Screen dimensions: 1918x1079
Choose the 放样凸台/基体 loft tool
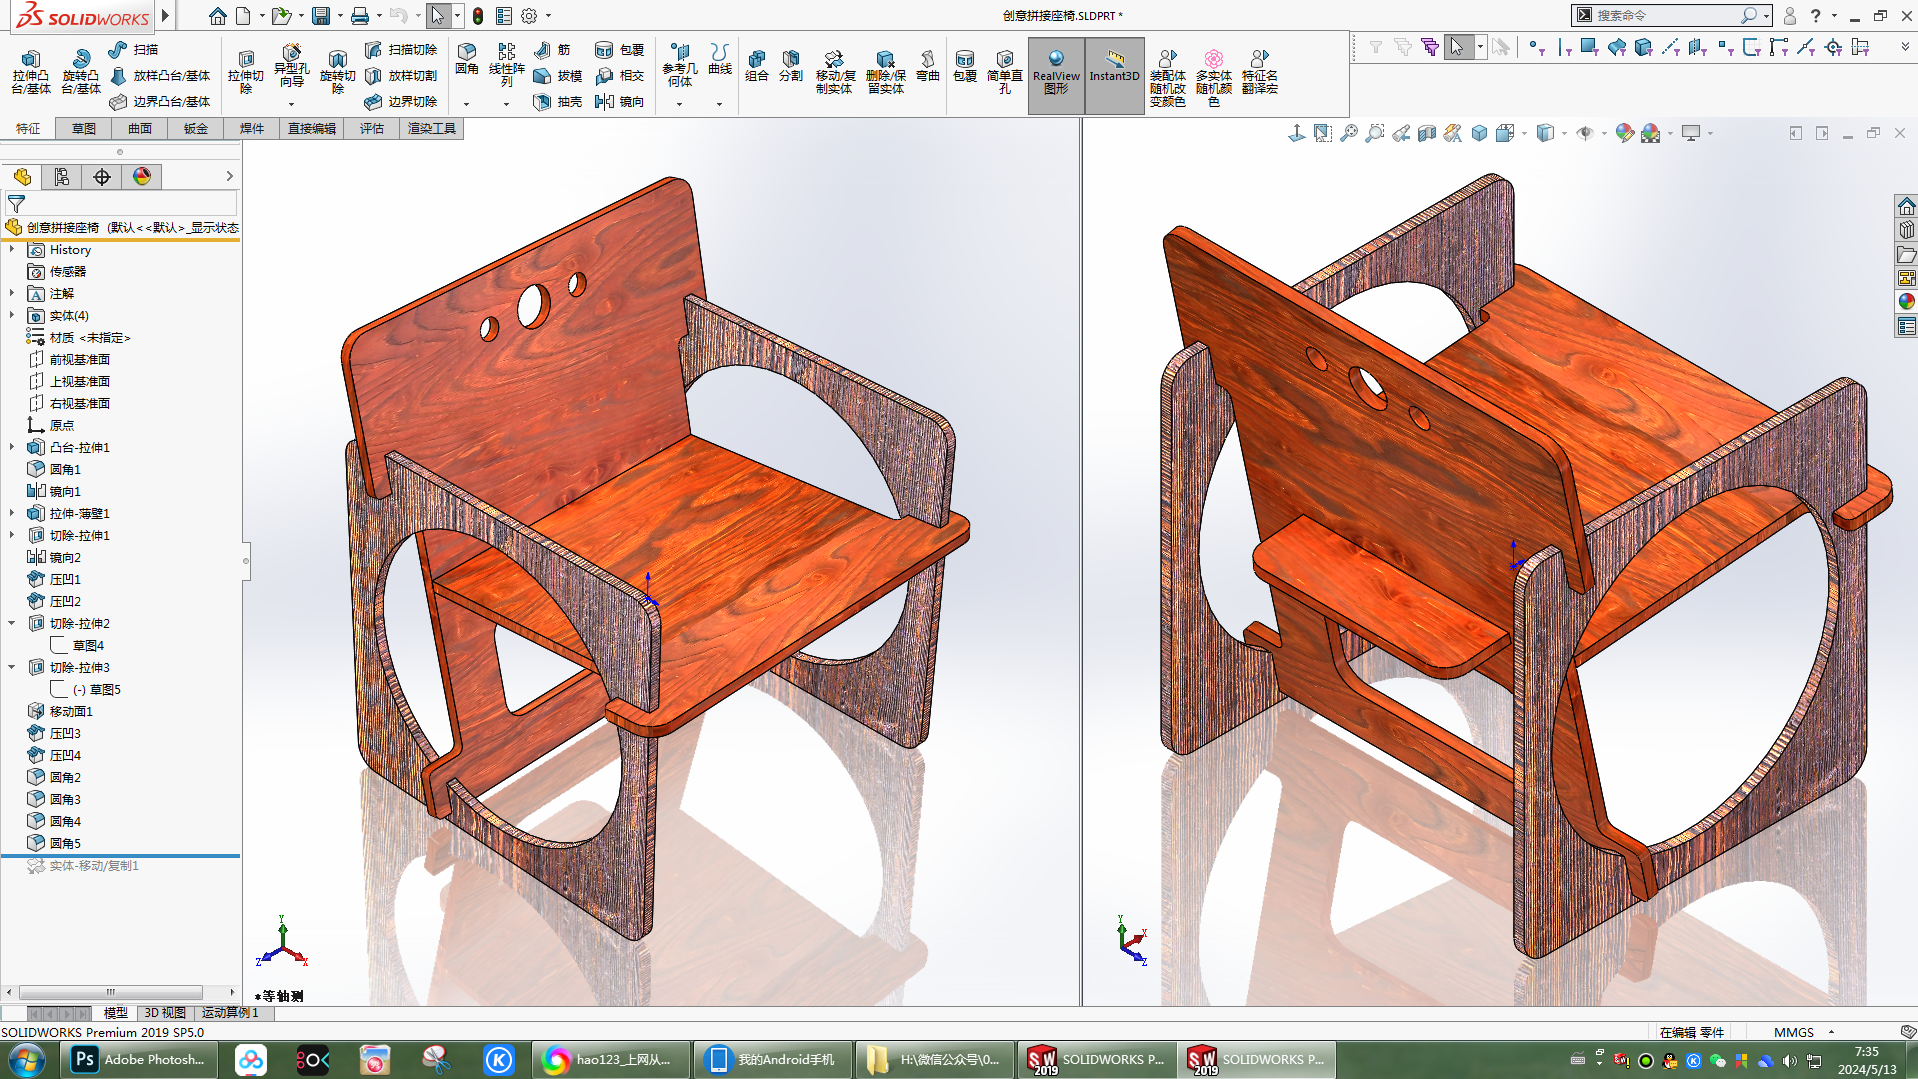click(x=160, y=75)
